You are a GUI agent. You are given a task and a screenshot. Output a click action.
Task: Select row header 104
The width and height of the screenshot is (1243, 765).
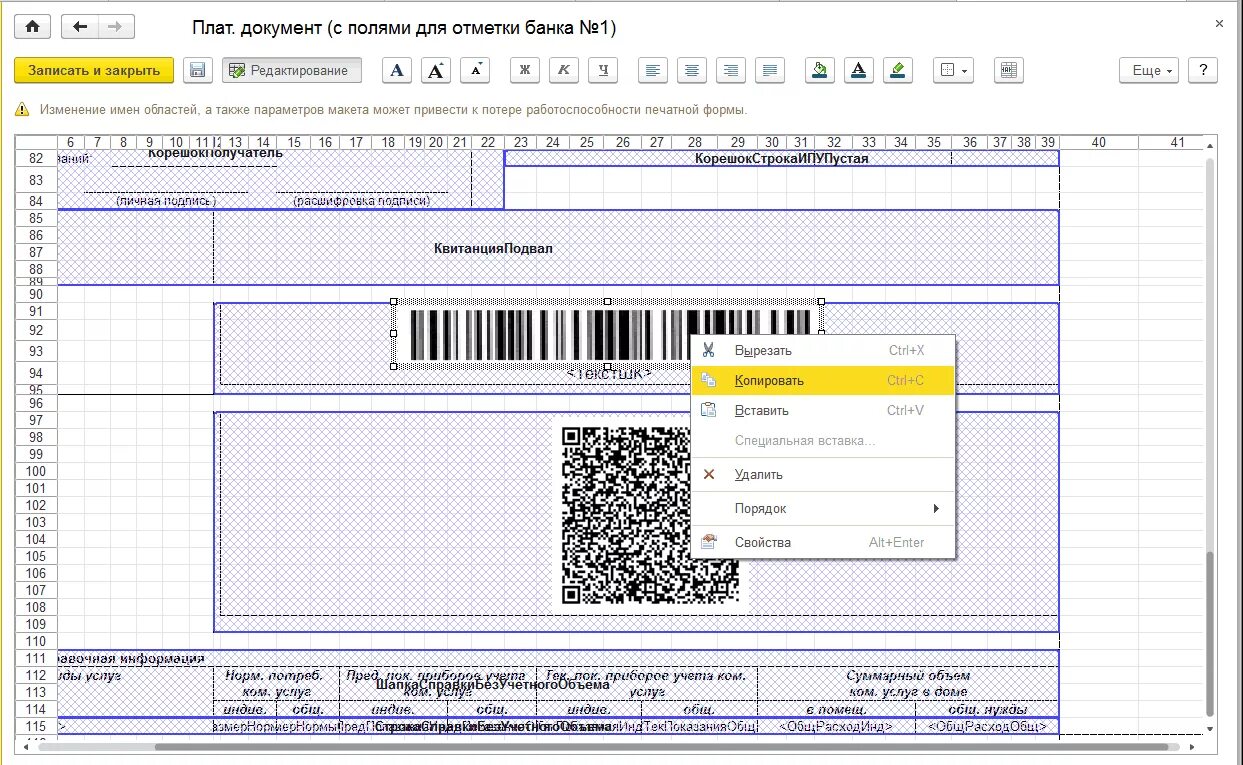pyautogui.click(x=36, y=539)
